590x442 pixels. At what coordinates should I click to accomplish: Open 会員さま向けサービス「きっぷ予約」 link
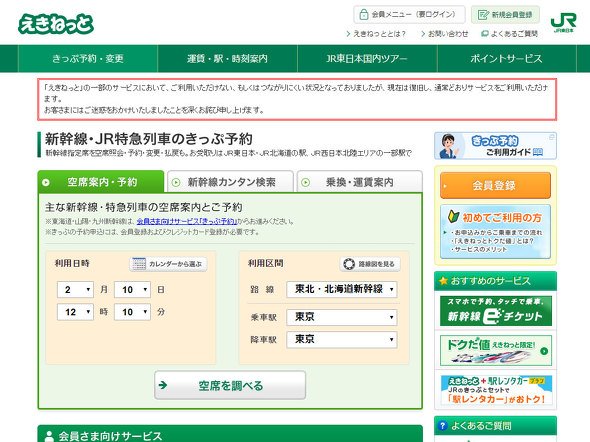[x=187, y=221]
